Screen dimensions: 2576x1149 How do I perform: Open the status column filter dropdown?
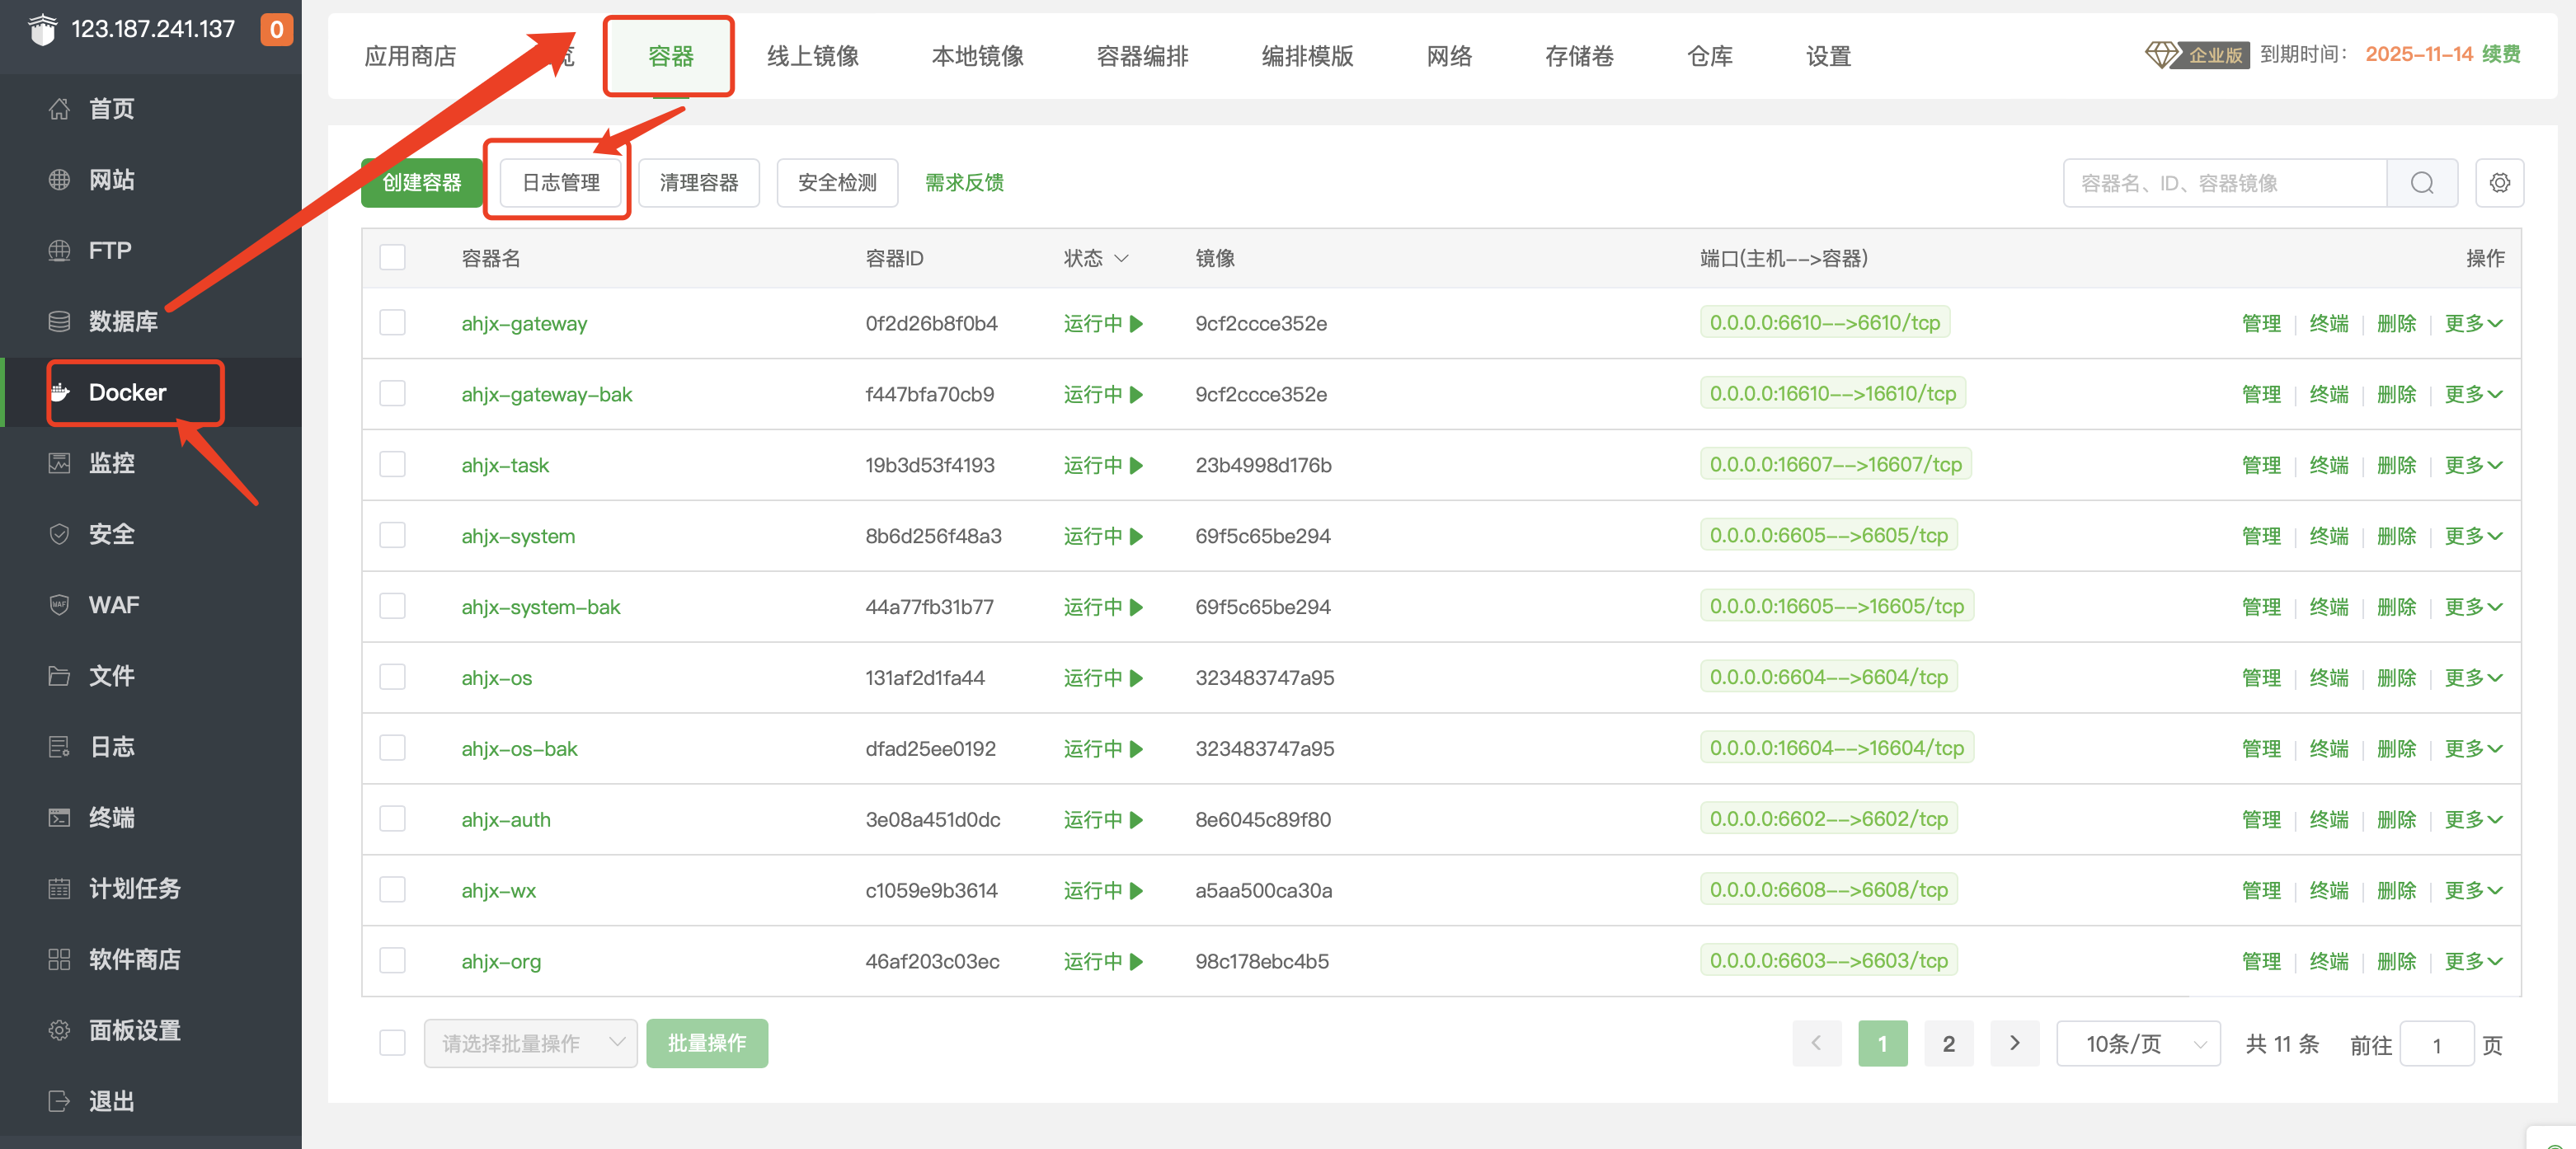click(1120, 259)
